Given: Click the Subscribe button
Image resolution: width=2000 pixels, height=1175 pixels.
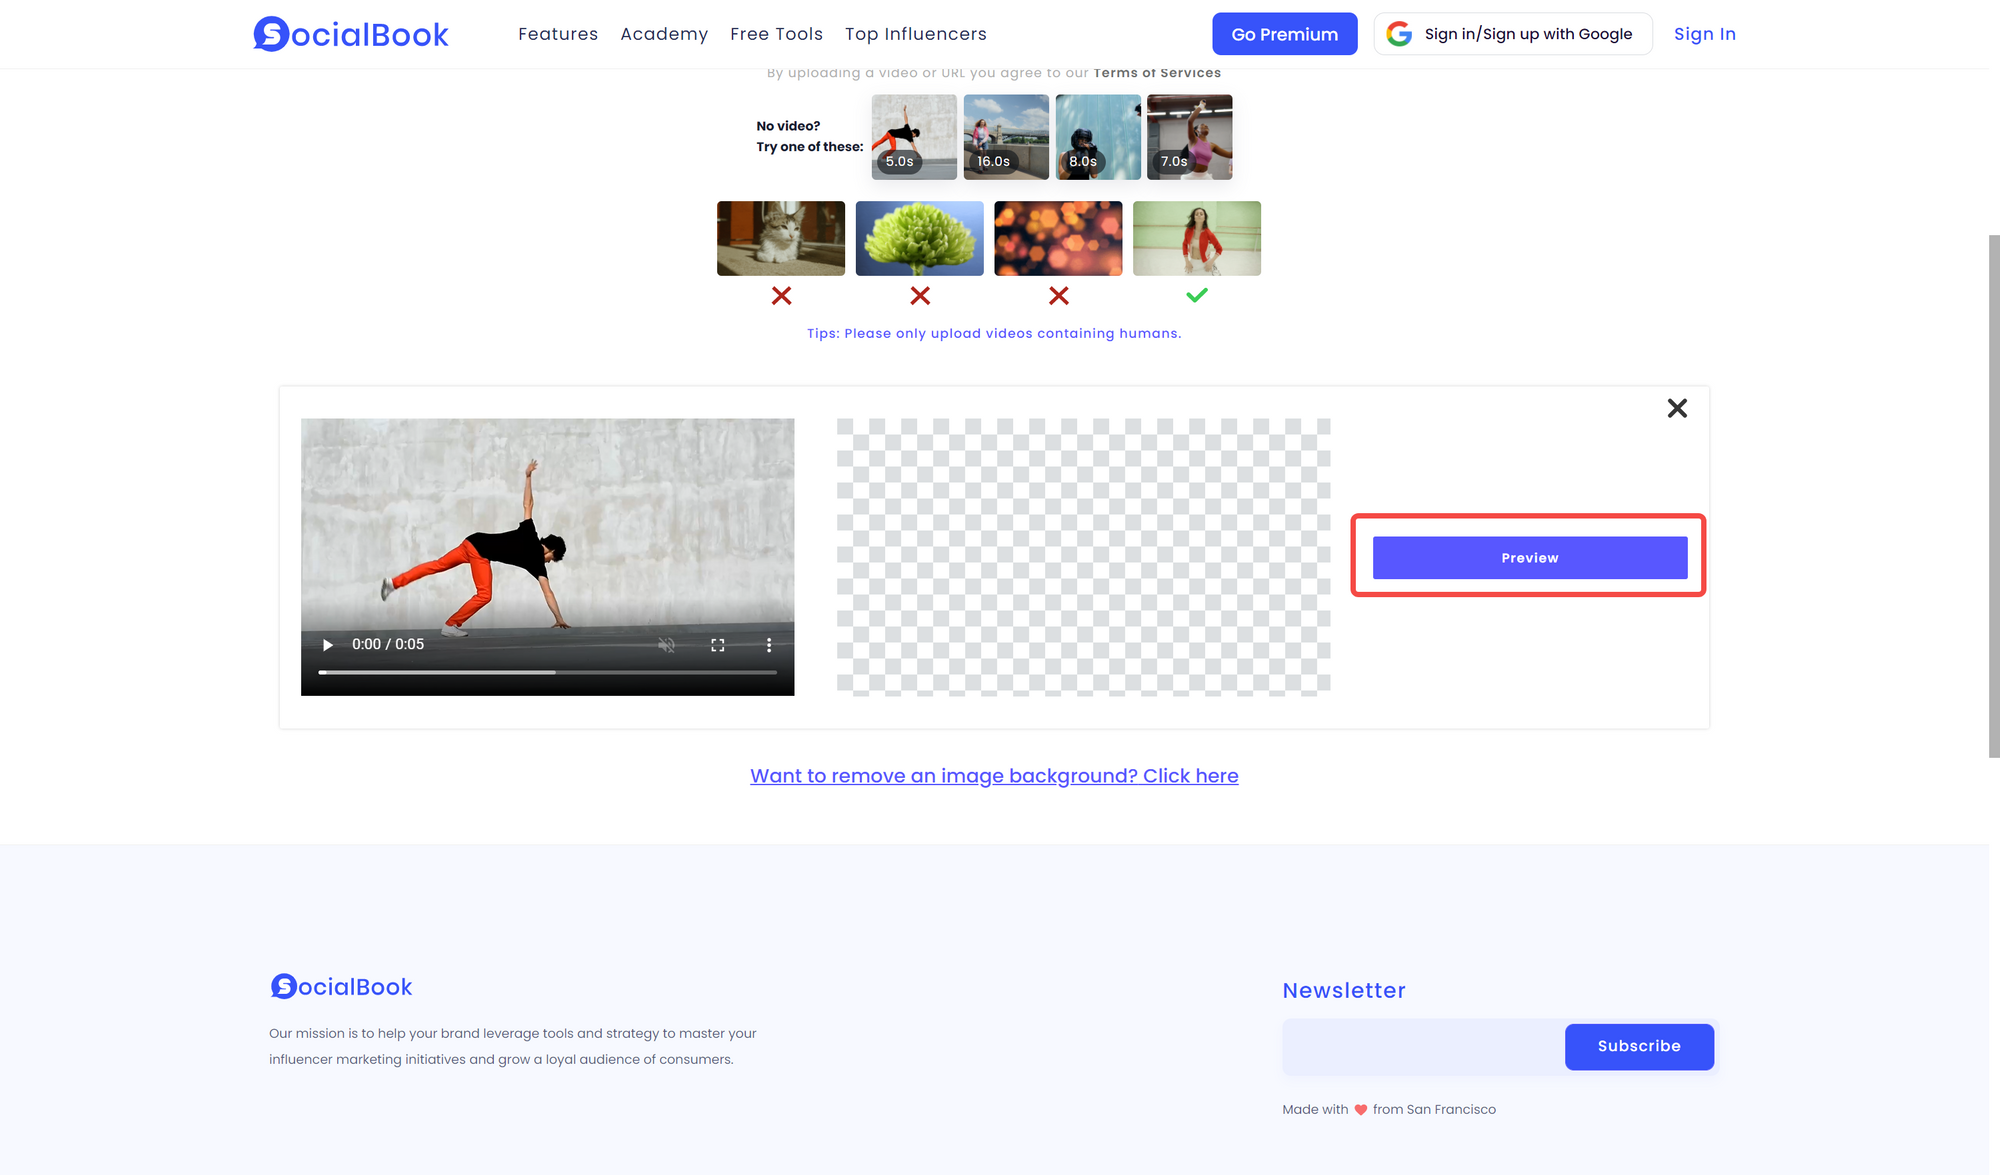Looking at the screenshot, I should tap(1639, 1047).
